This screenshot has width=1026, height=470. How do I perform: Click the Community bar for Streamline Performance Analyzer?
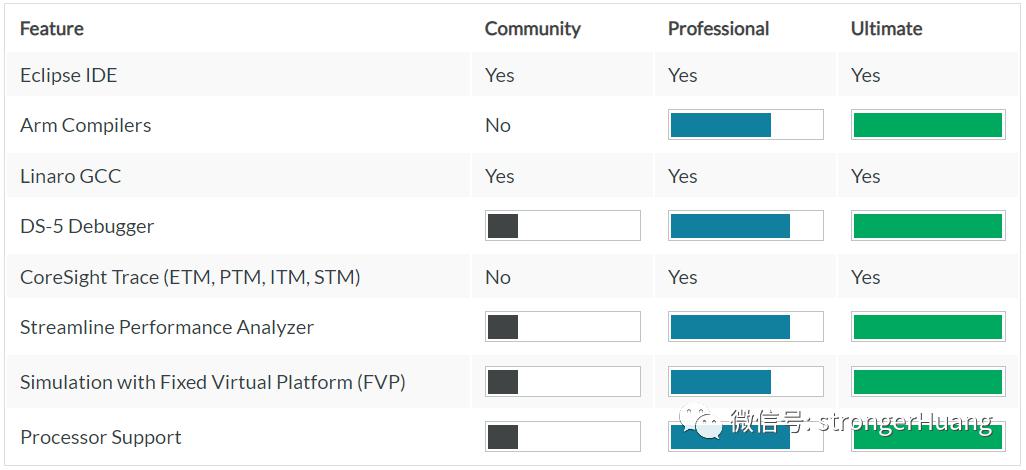pyautogui.click(x=563, y=327)
